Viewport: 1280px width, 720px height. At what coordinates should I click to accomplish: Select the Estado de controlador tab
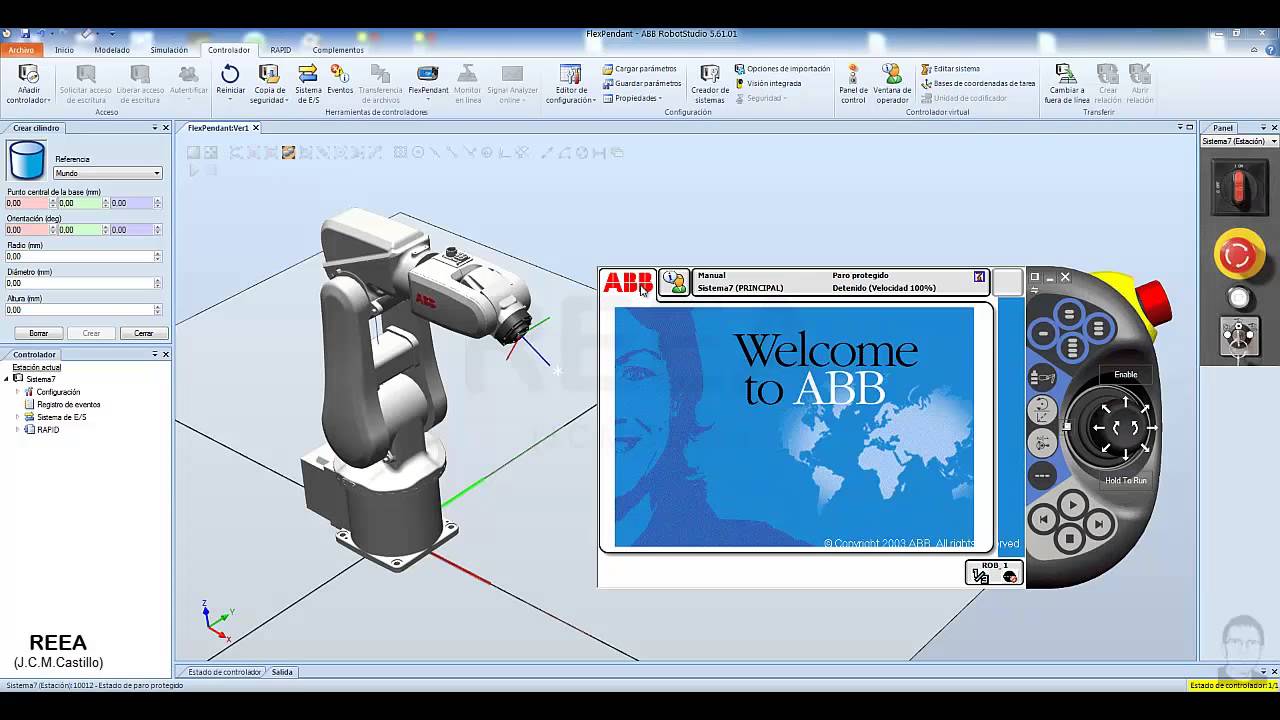click(225, 672)
